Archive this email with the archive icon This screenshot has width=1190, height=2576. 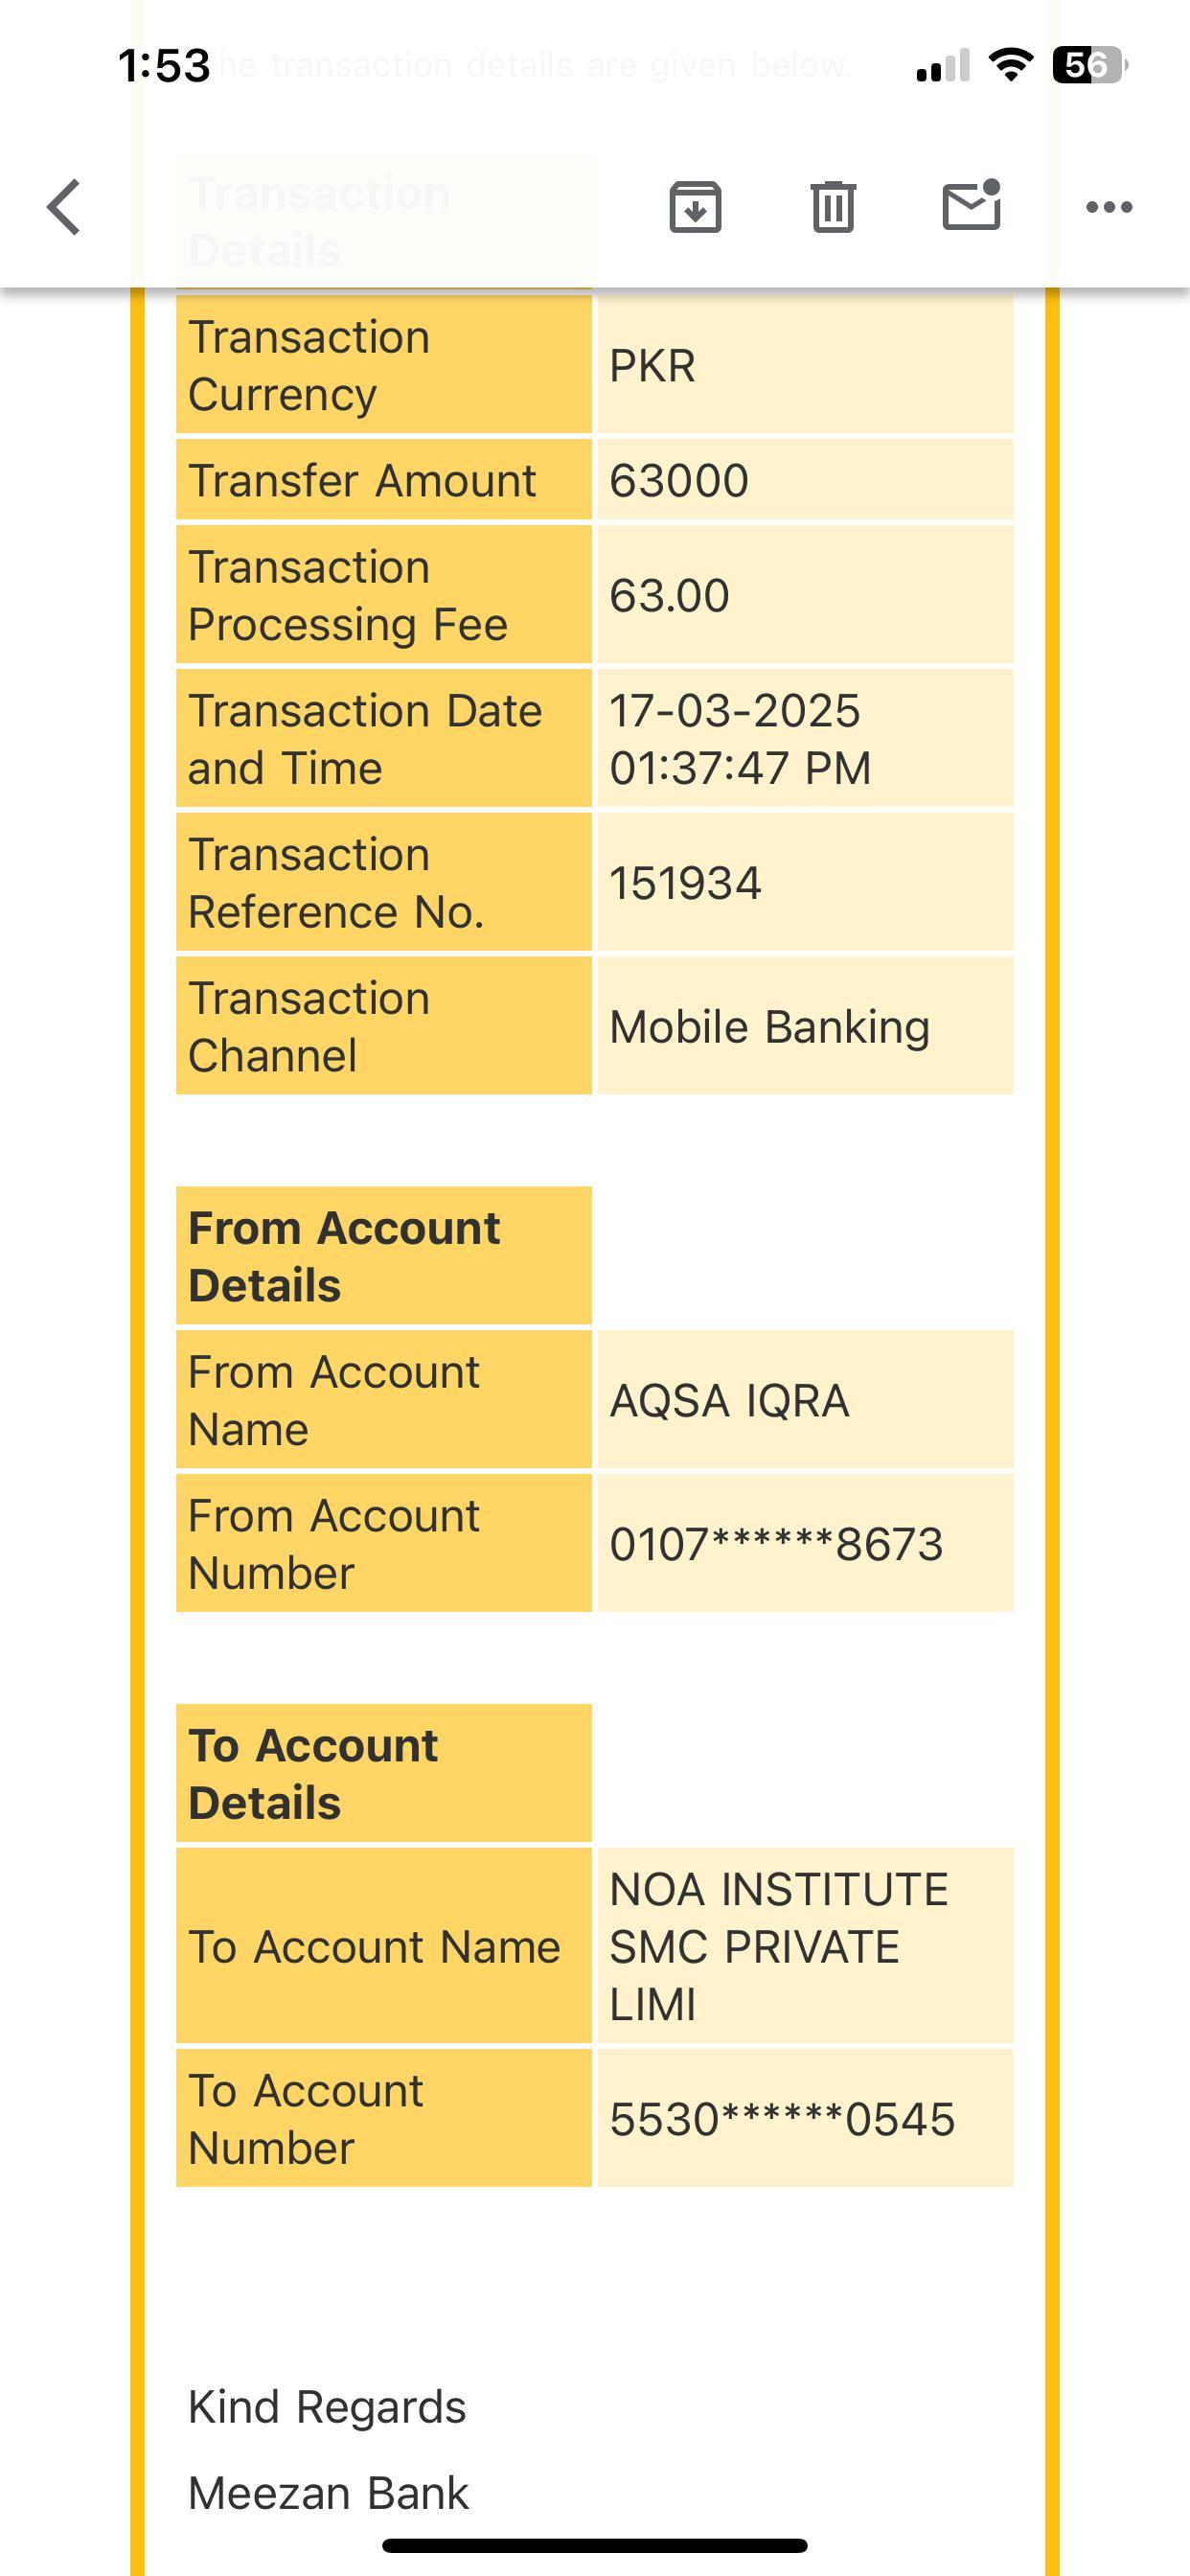coord(695,207)
